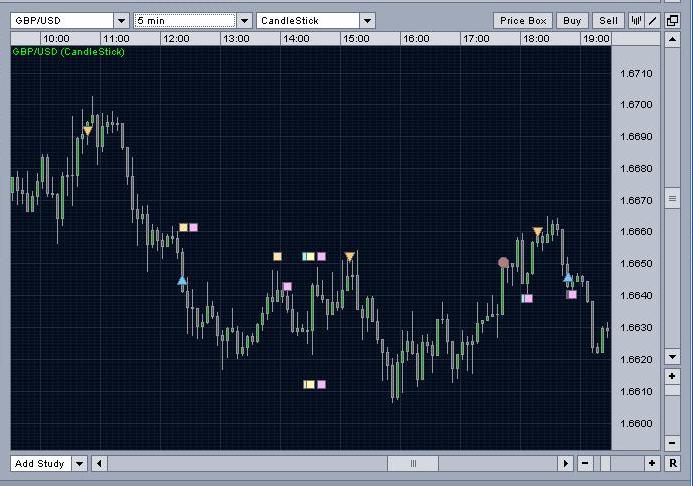
Task: Click the 18:00 time axis label
Action: 536,39
